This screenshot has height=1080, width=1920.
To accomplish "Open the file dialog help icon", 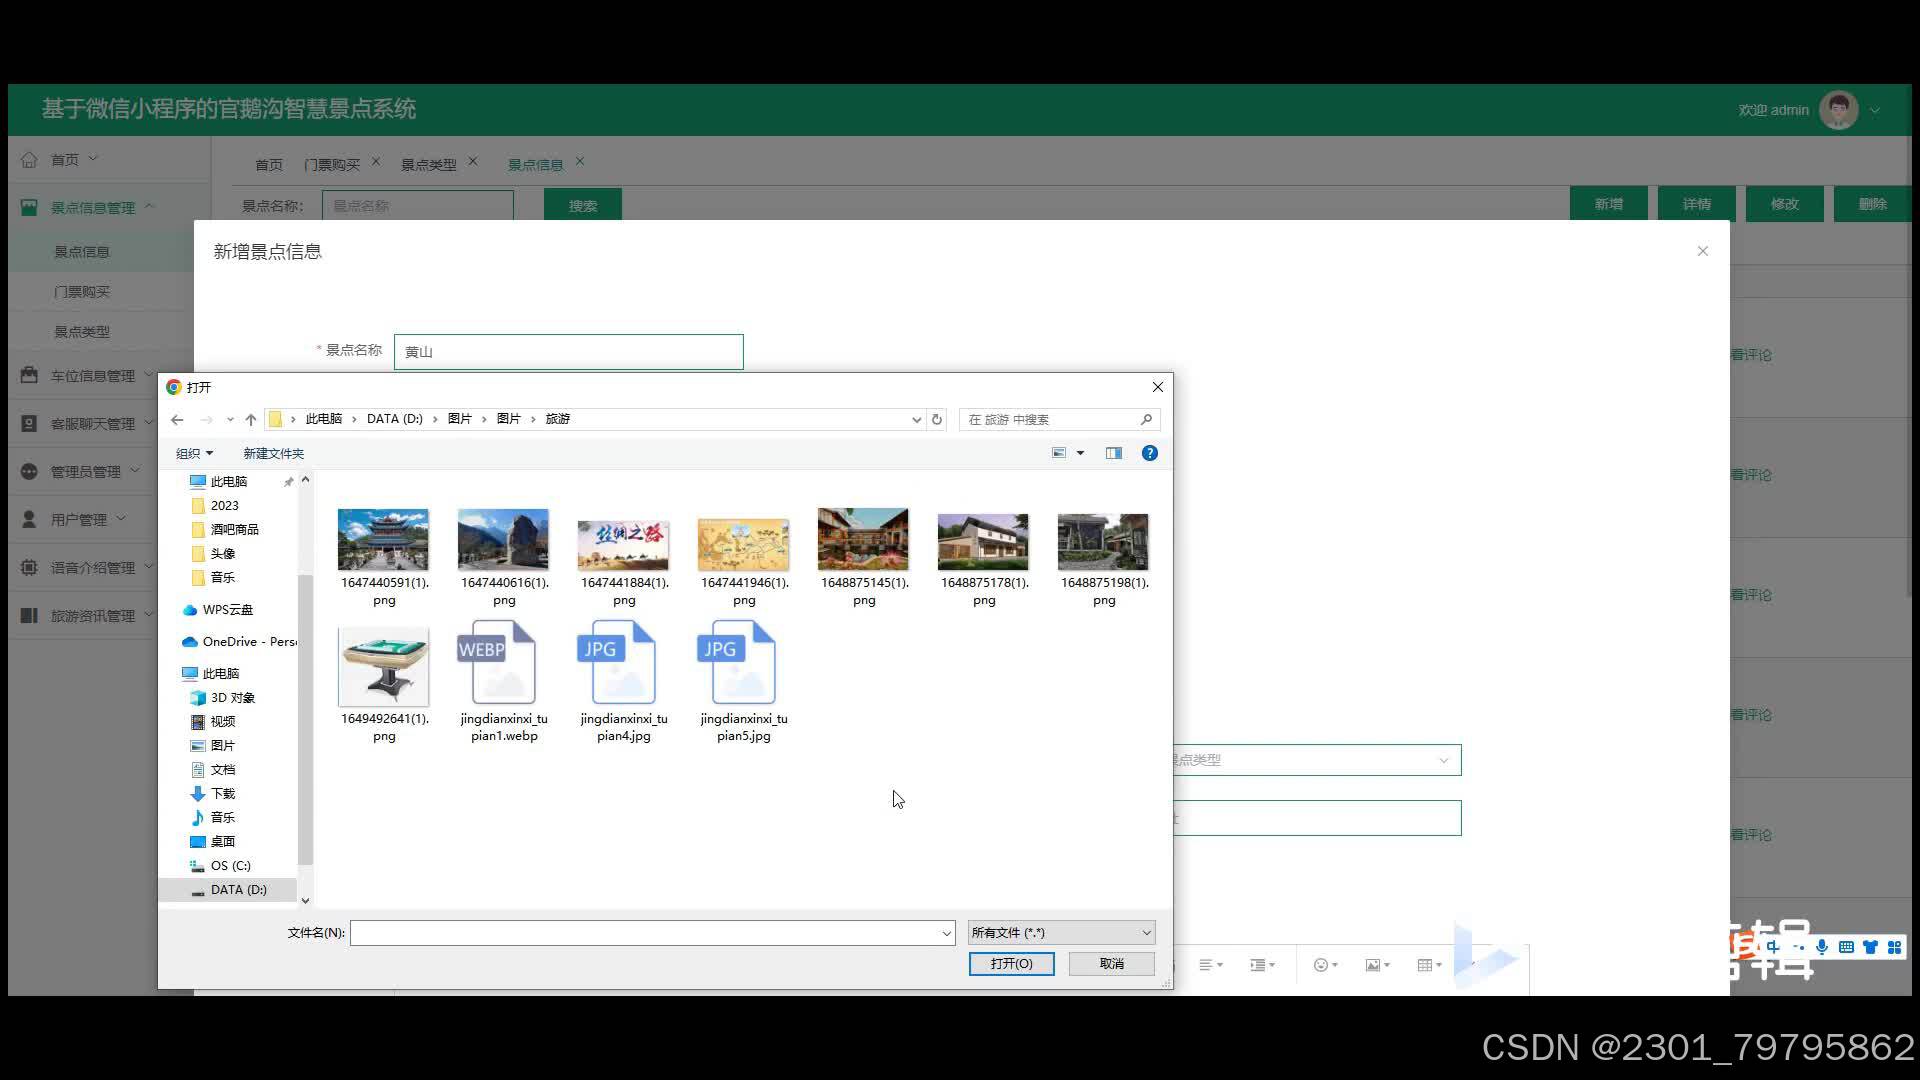I will 1150,453.
